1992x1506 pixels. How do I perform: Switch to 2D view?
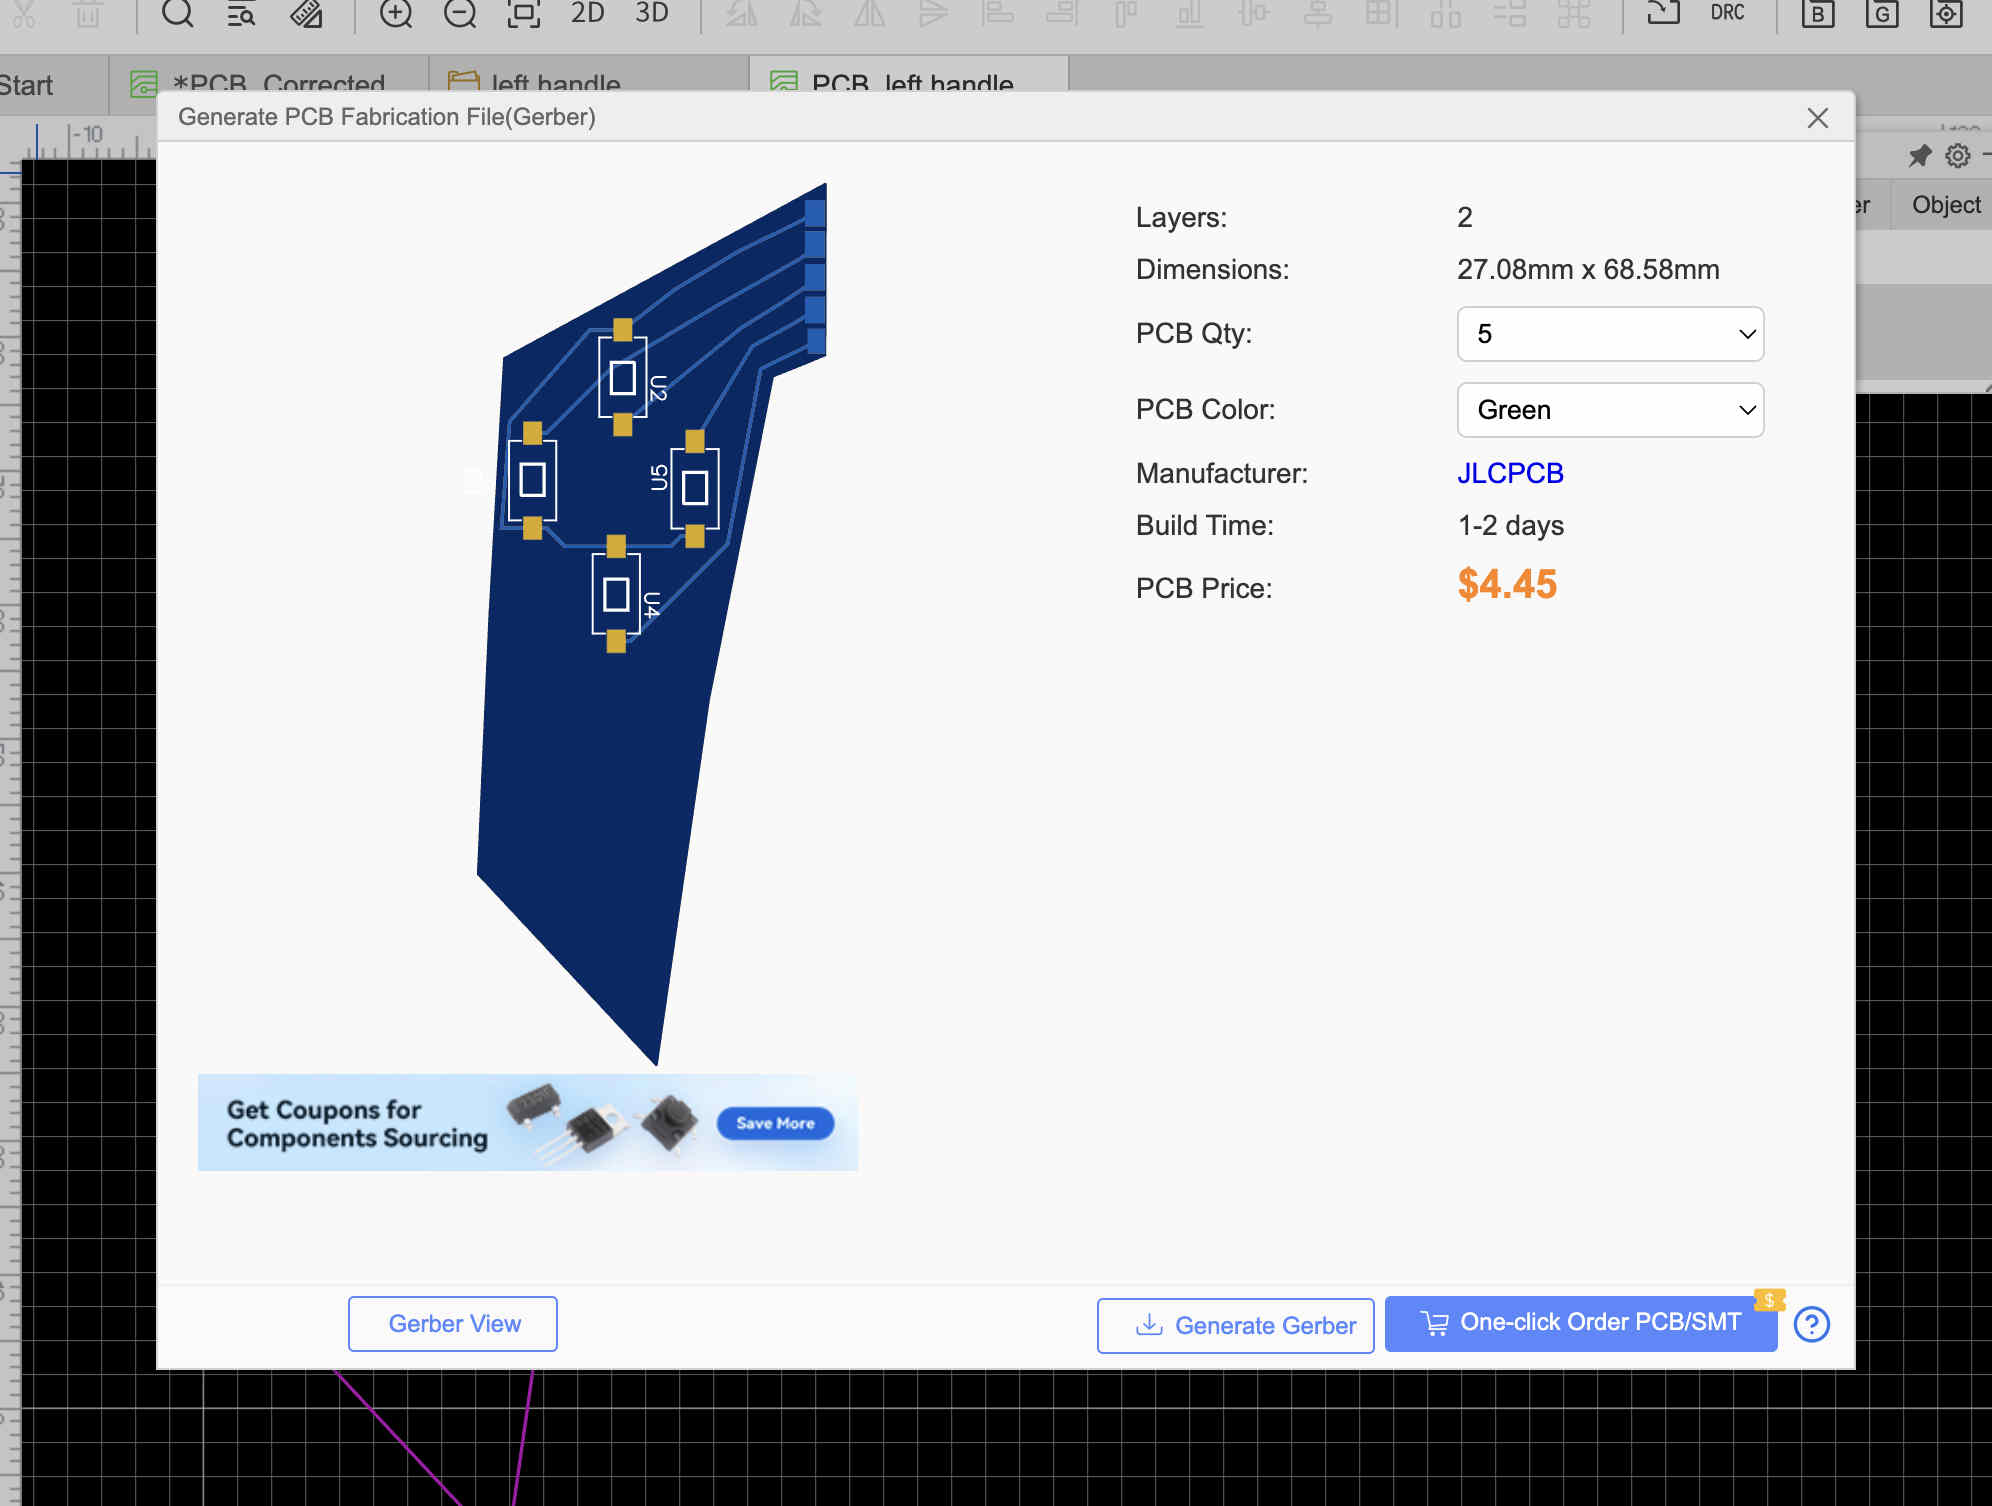pyautogui.click(x=588, y=14)
